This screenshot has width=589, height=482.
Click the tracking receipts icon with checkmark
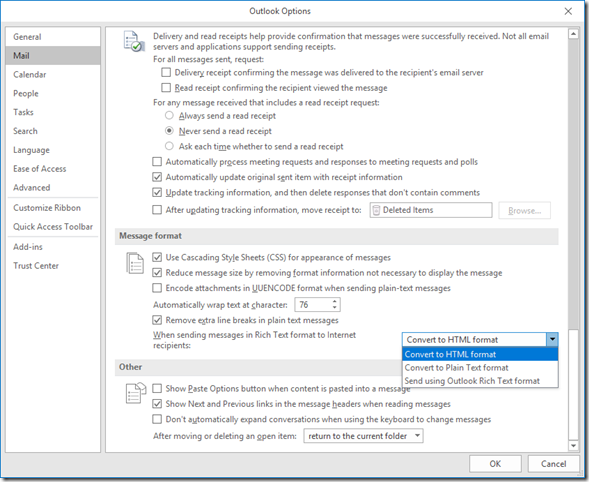(x=134, y=41)
